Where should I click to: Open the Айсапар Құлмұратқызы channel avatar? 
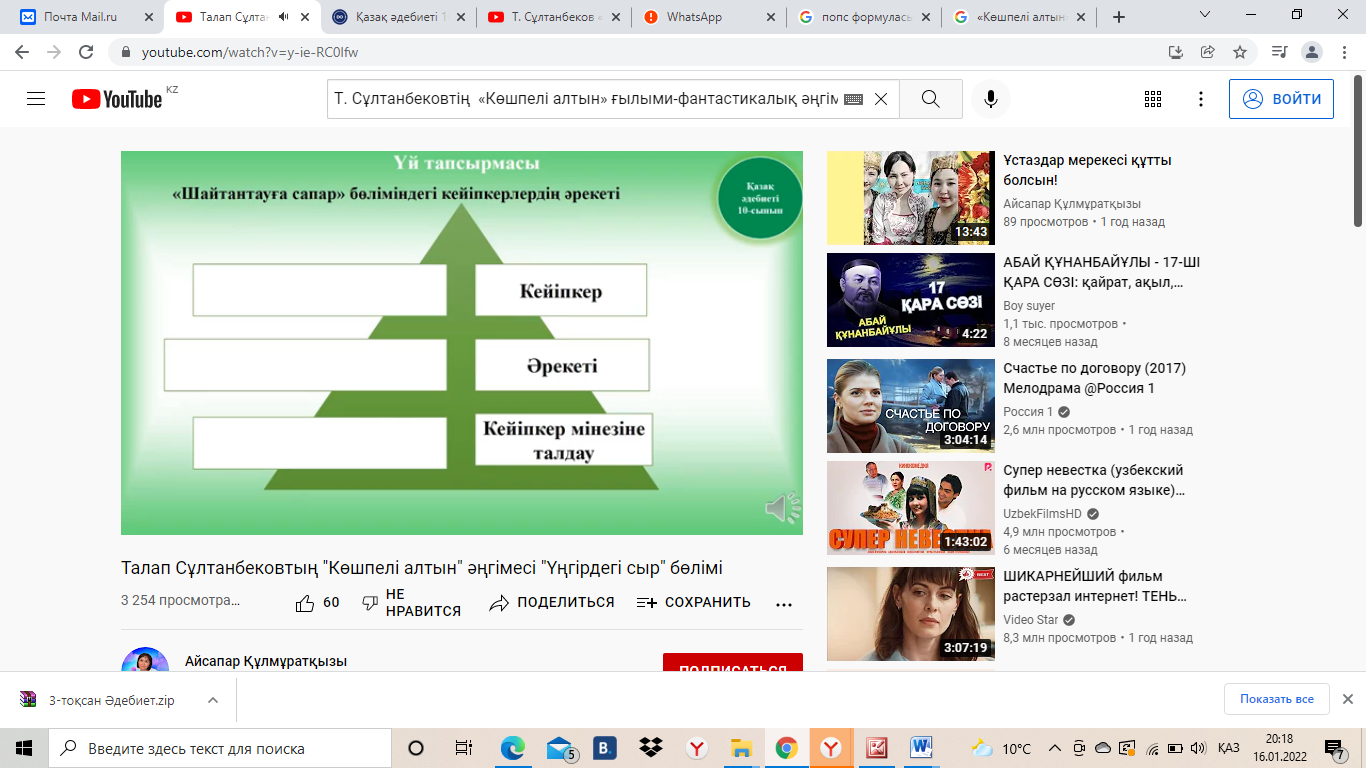(145, 660)
